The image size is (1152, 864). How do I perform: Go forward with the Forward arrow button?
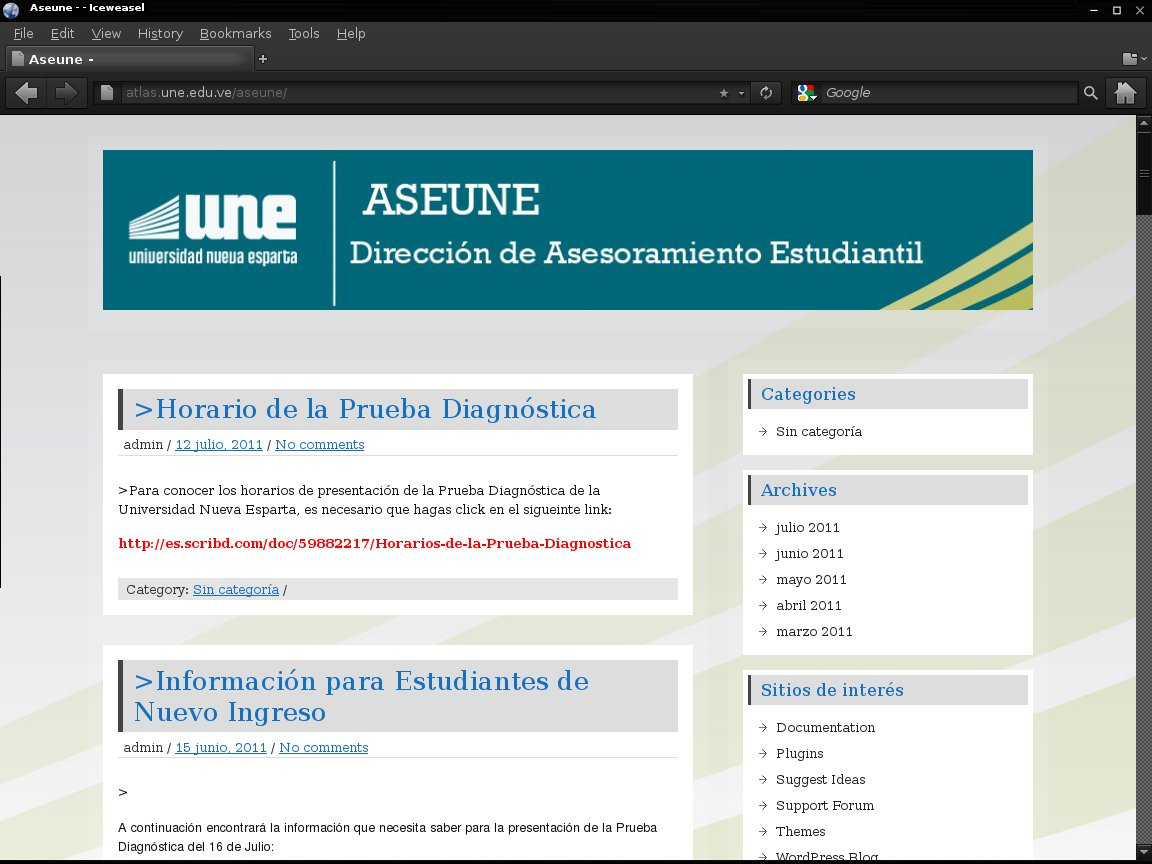(66, 93)
